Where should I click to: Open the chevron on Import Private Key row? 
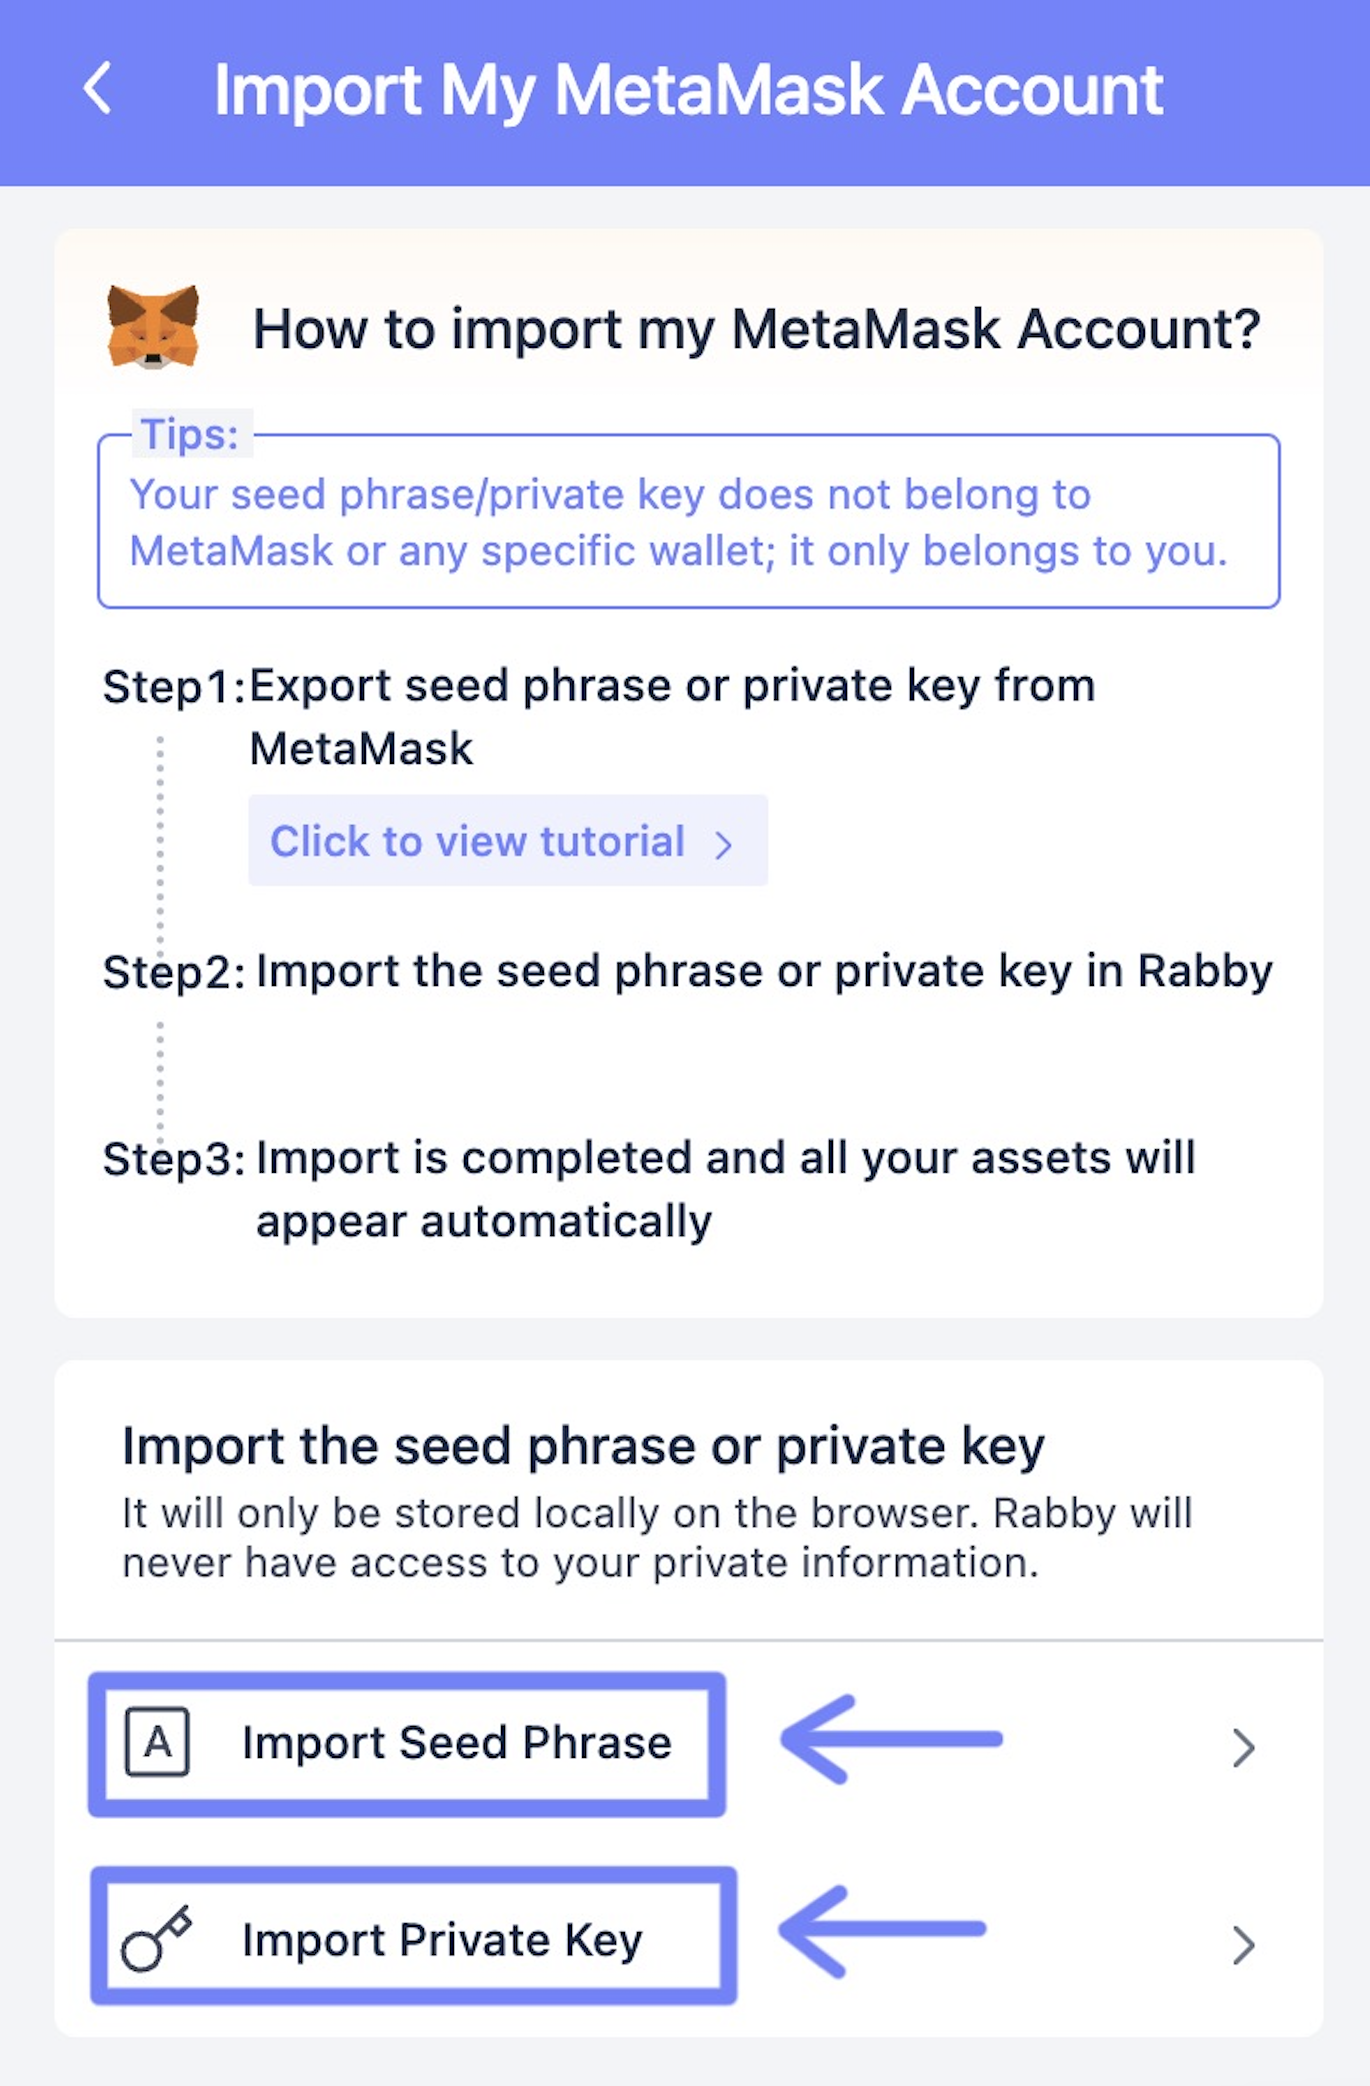pyautogui.click(x=1243, y=1945)
